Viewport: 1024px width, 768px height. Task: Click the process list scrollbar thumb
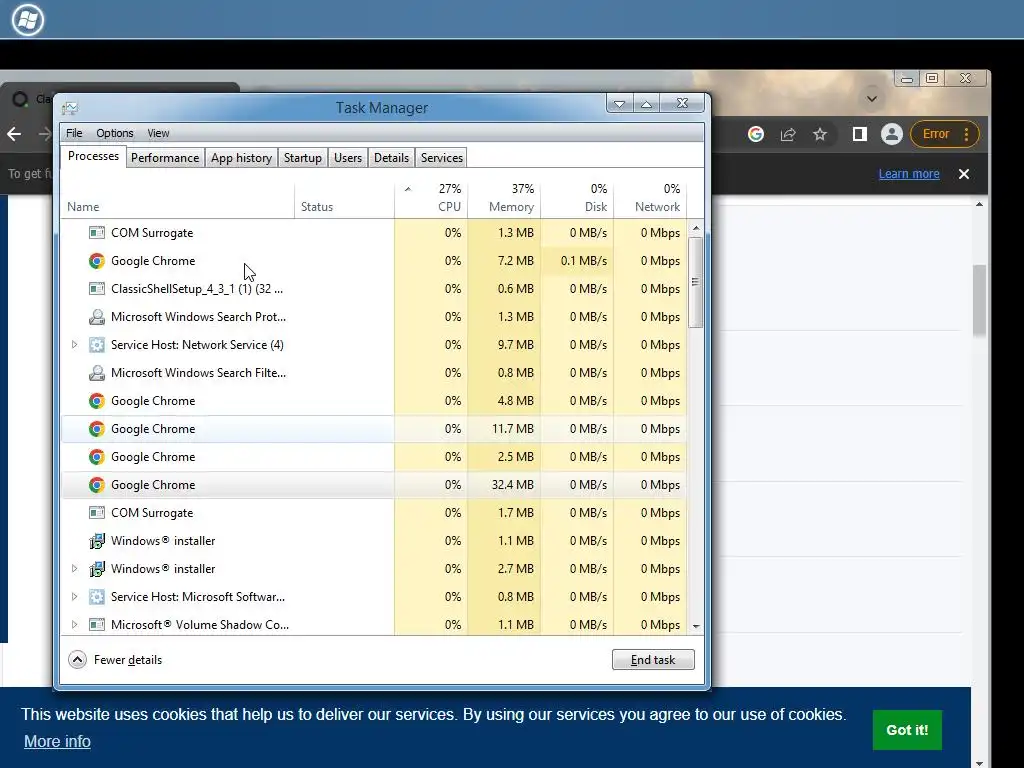click(696, 282)
